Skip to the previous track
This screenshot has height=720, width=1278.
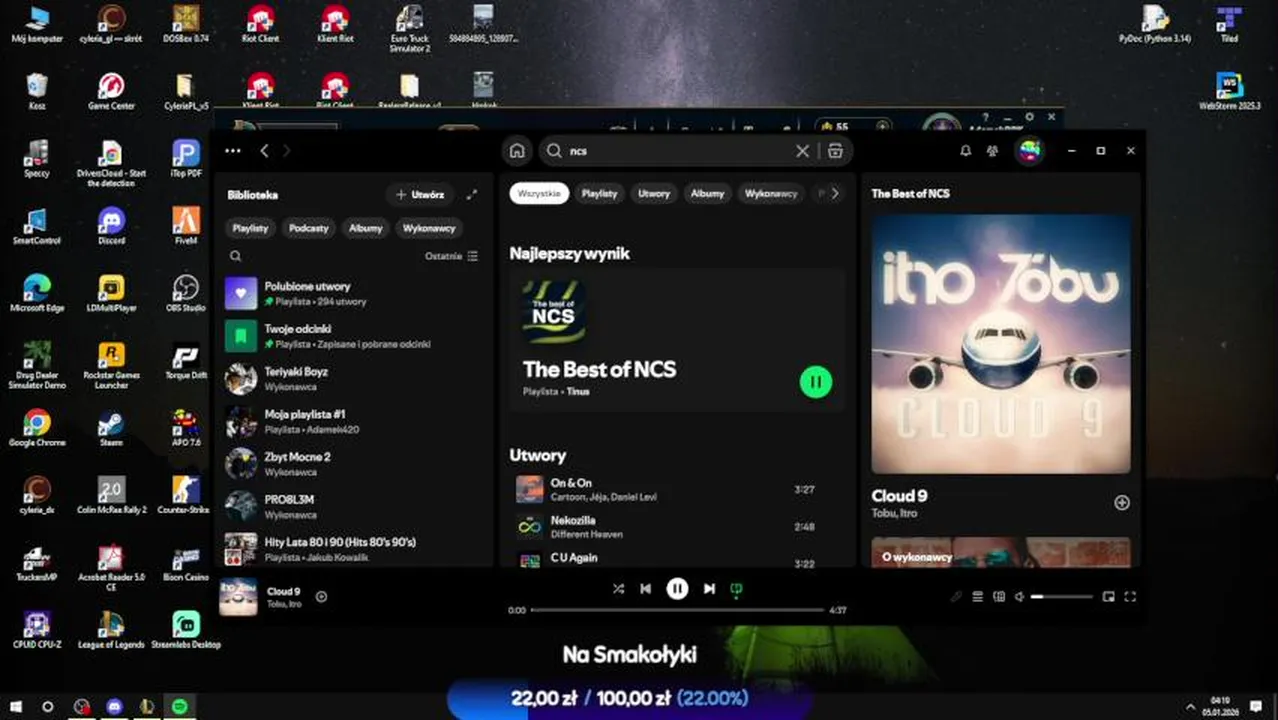646,589
